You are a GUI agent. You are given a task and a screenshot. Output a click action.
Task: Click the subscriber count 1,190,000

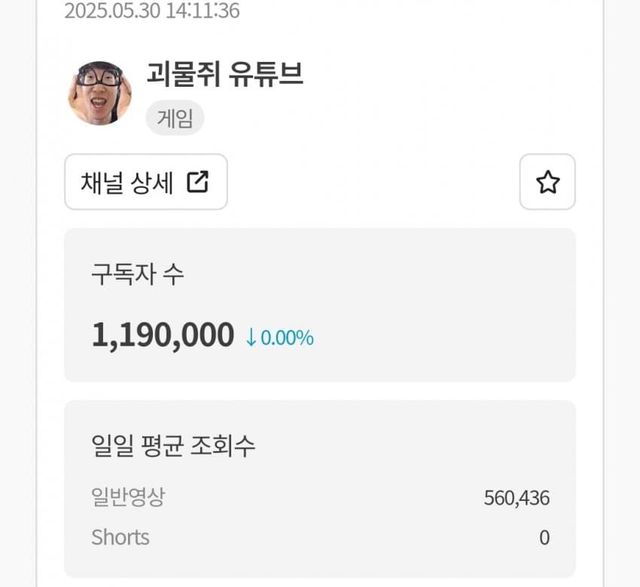pyautogui.click(x=163, y=336)
